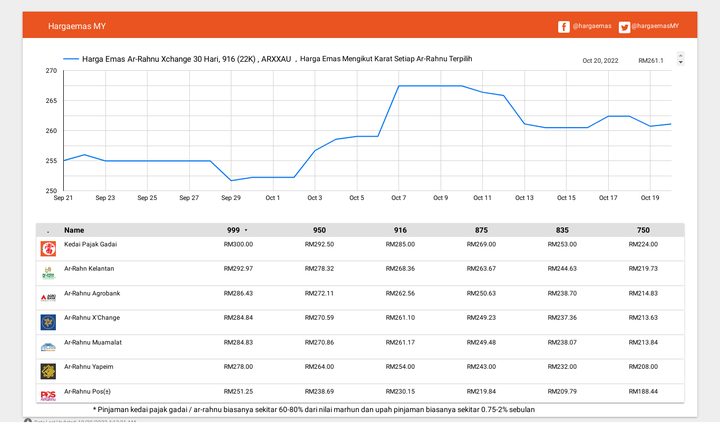
Task: Click the RM261.1 chart value label
Action: click(x=651, y=61)
